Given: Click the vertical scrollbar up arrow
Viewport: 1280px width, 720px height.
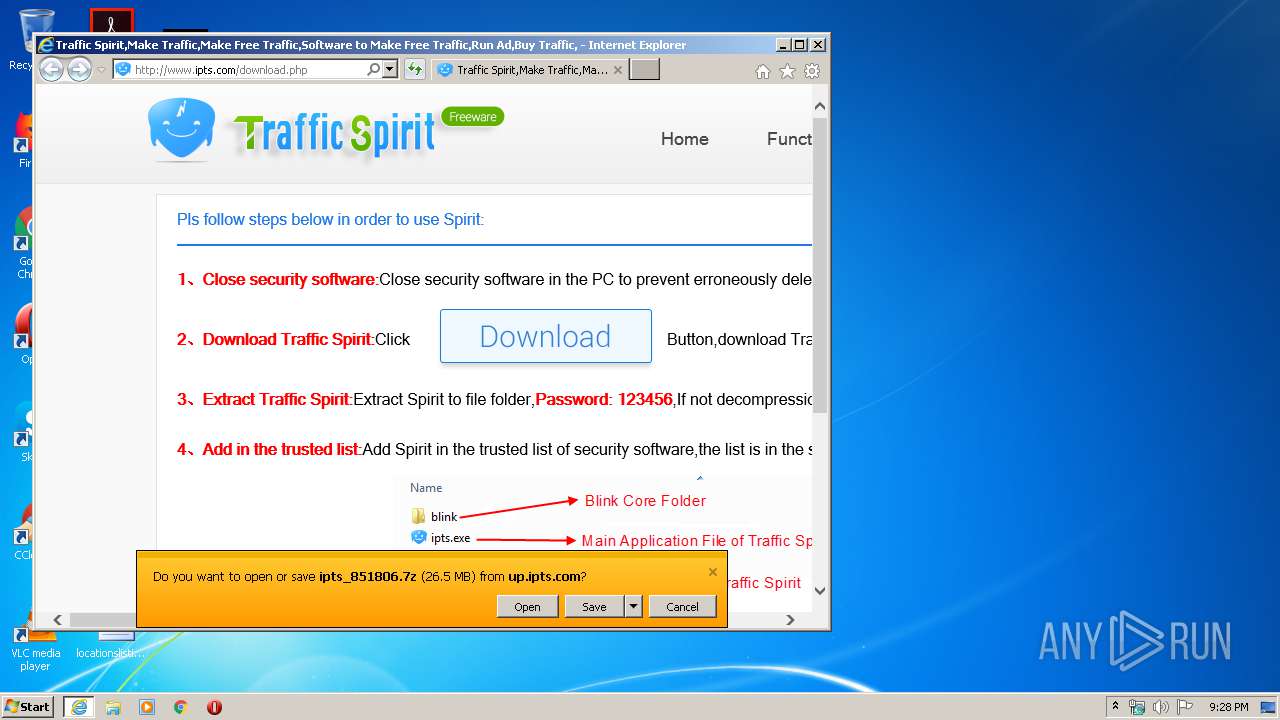Looking at the screenshot, I should 820,106.
